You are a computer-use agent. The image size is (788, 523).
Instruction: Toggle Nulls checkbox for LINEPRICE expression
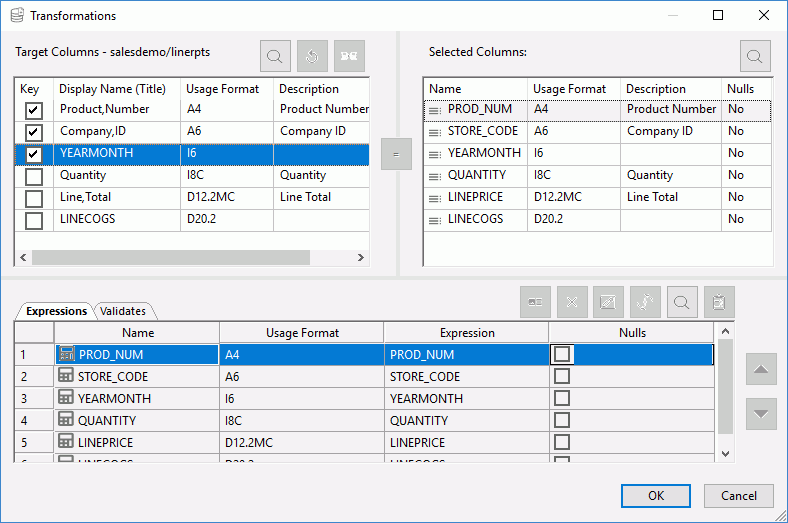click(x=562, y=442)
